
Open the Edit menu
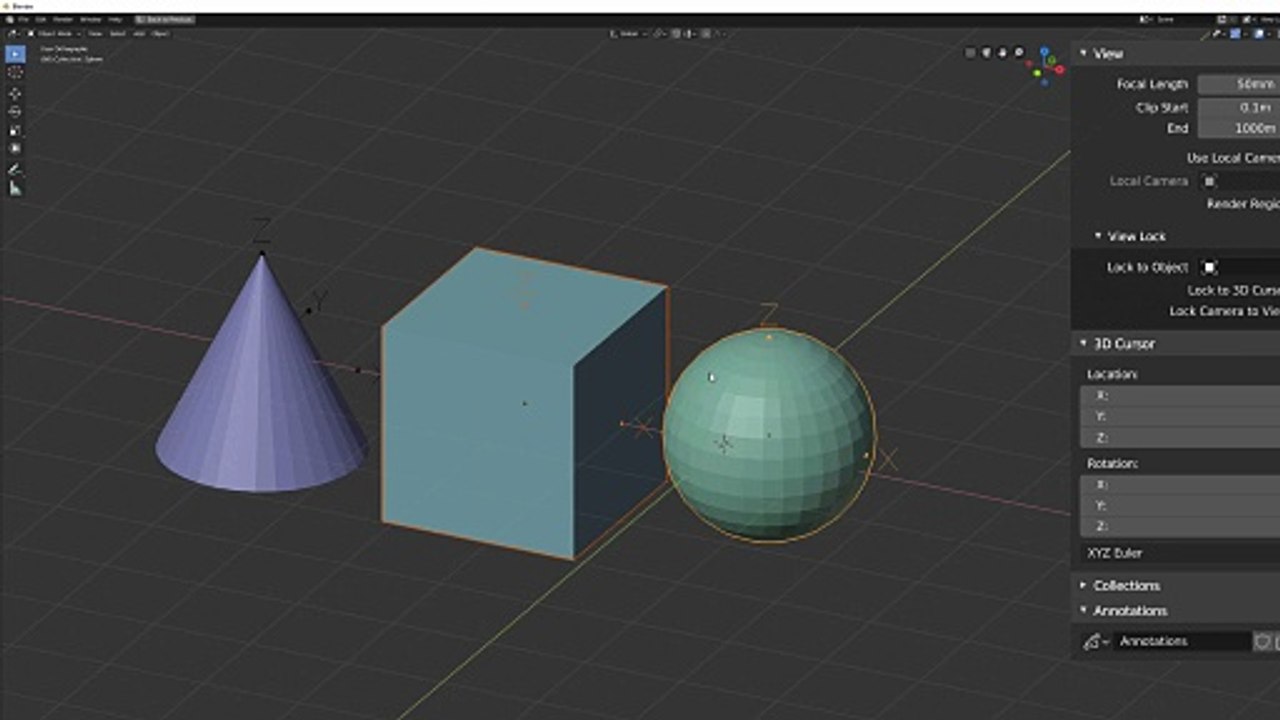41,20
